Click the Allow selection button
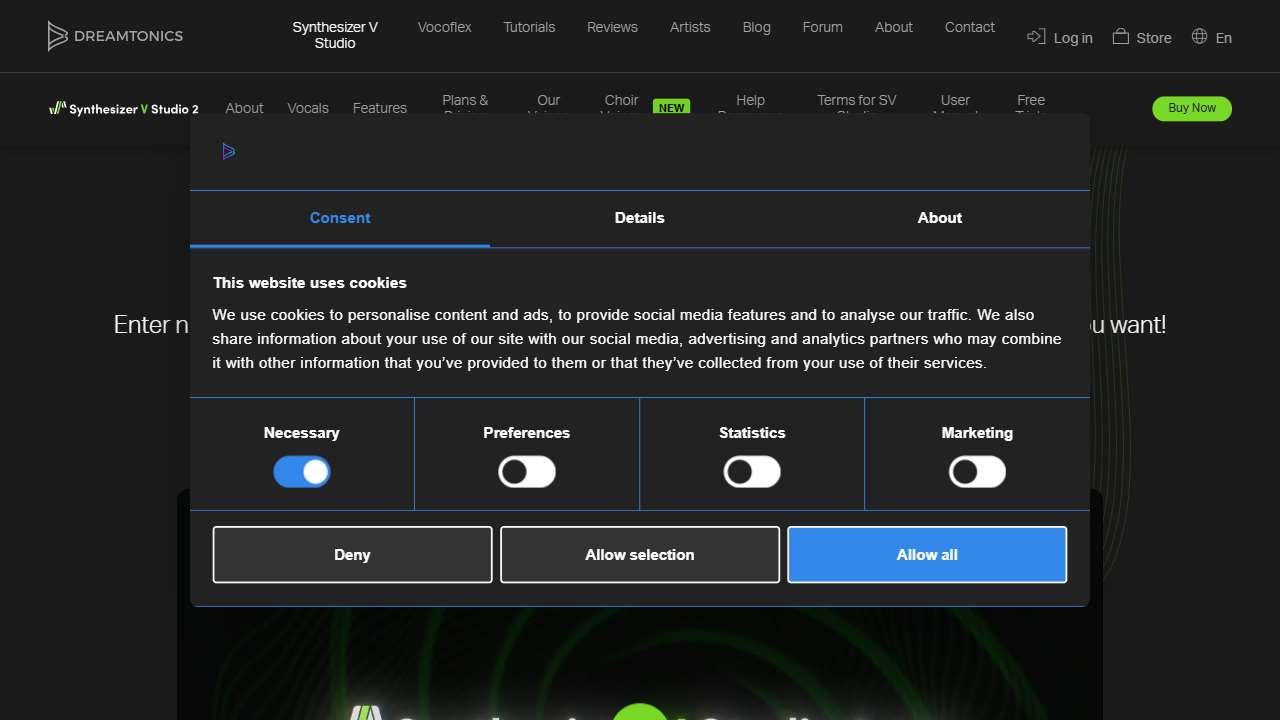This screenshot has width=1280, height=720. (x=640, y=554)
